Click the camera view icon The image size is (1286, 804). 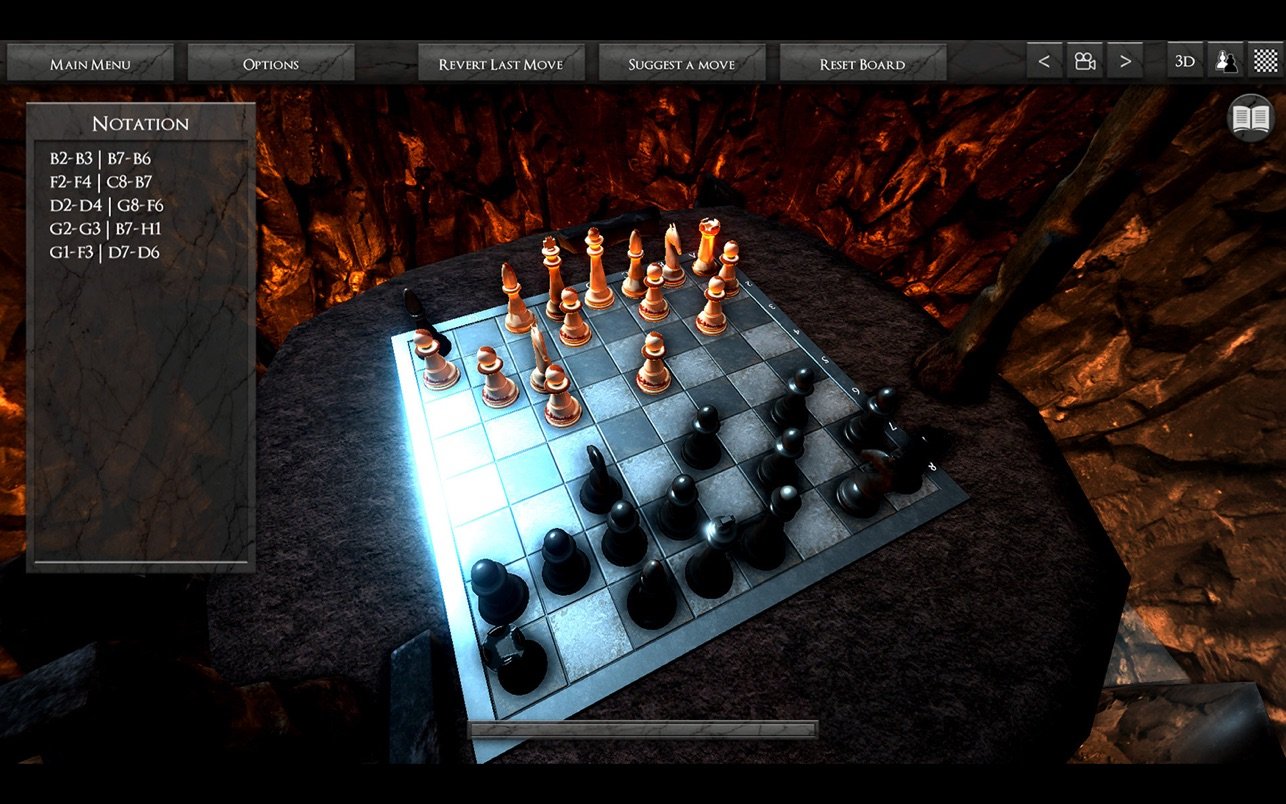click(x=1084, y=62)
